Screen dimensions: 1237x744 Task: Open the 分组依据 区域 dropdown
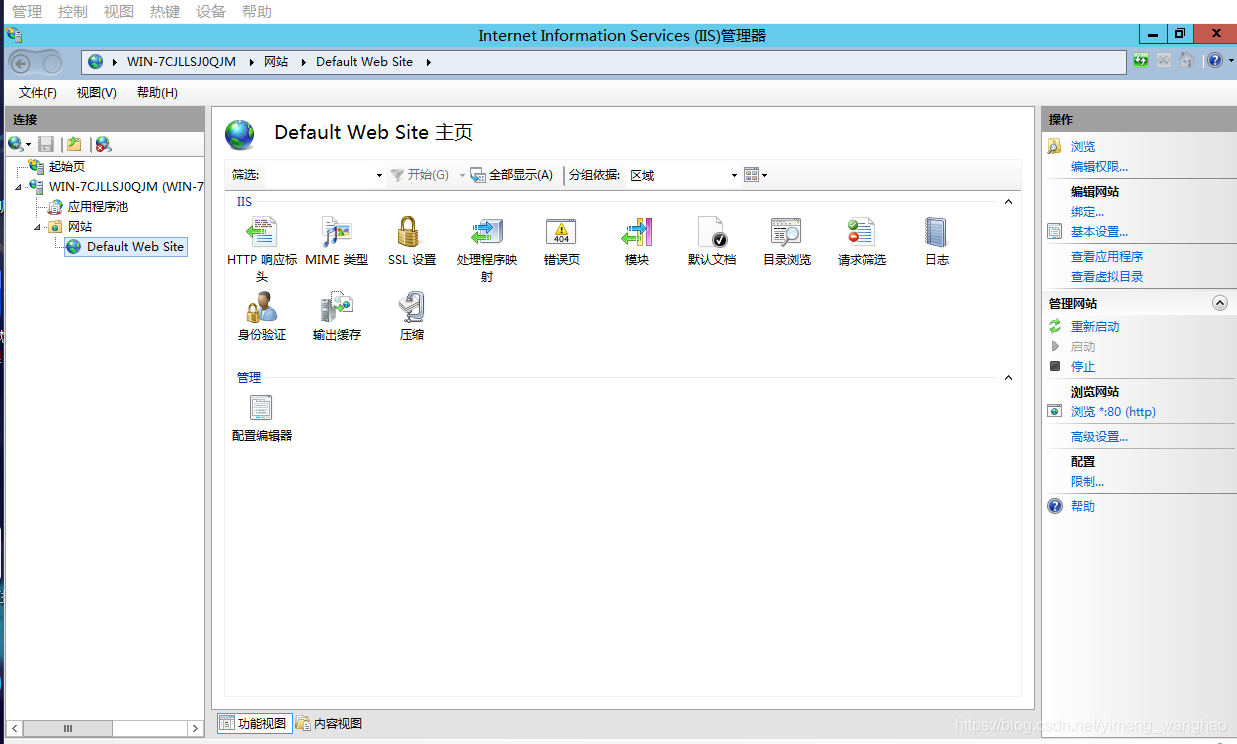683,175
